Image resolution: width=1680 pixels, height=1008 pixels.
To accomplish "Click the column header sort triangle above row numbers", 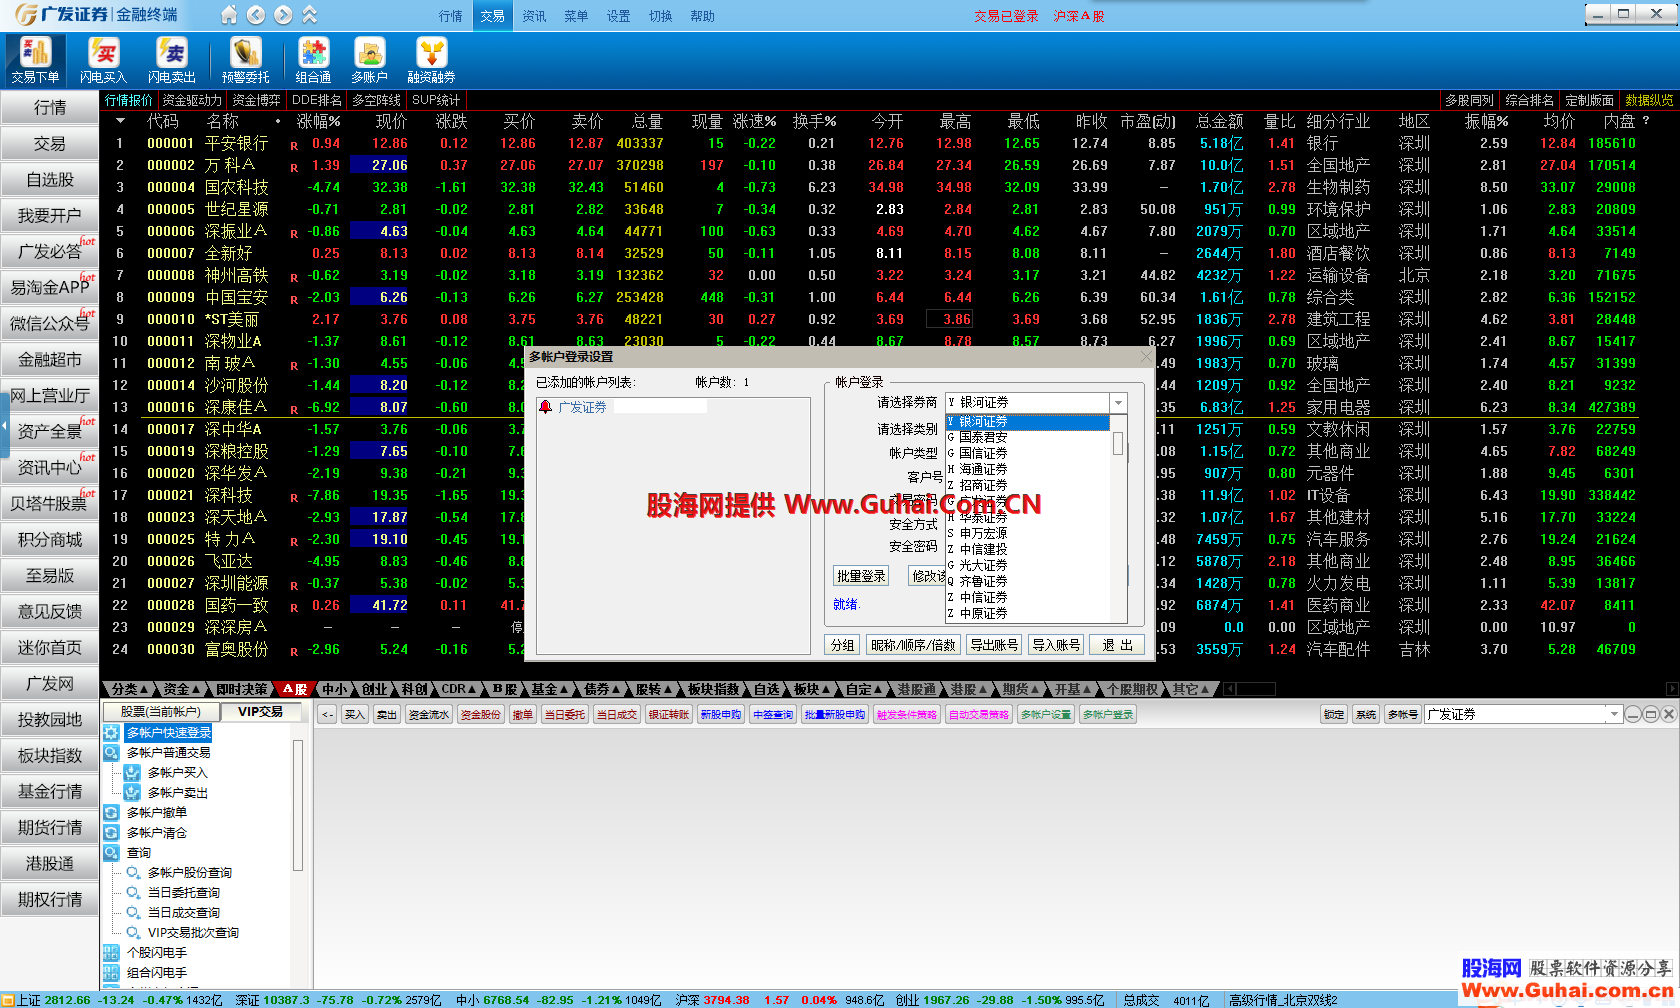I will 120,121.
